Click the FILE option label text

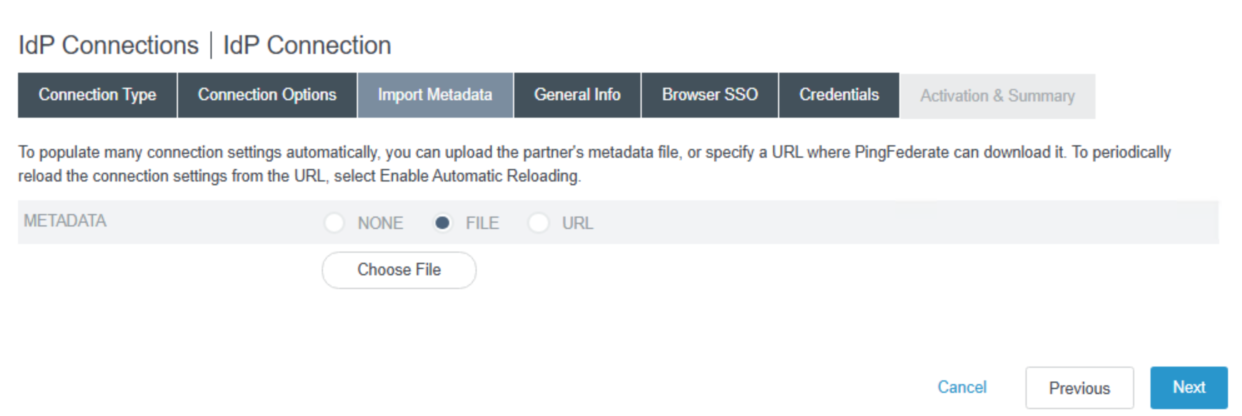pyautogui.click(x=482, y=223)
